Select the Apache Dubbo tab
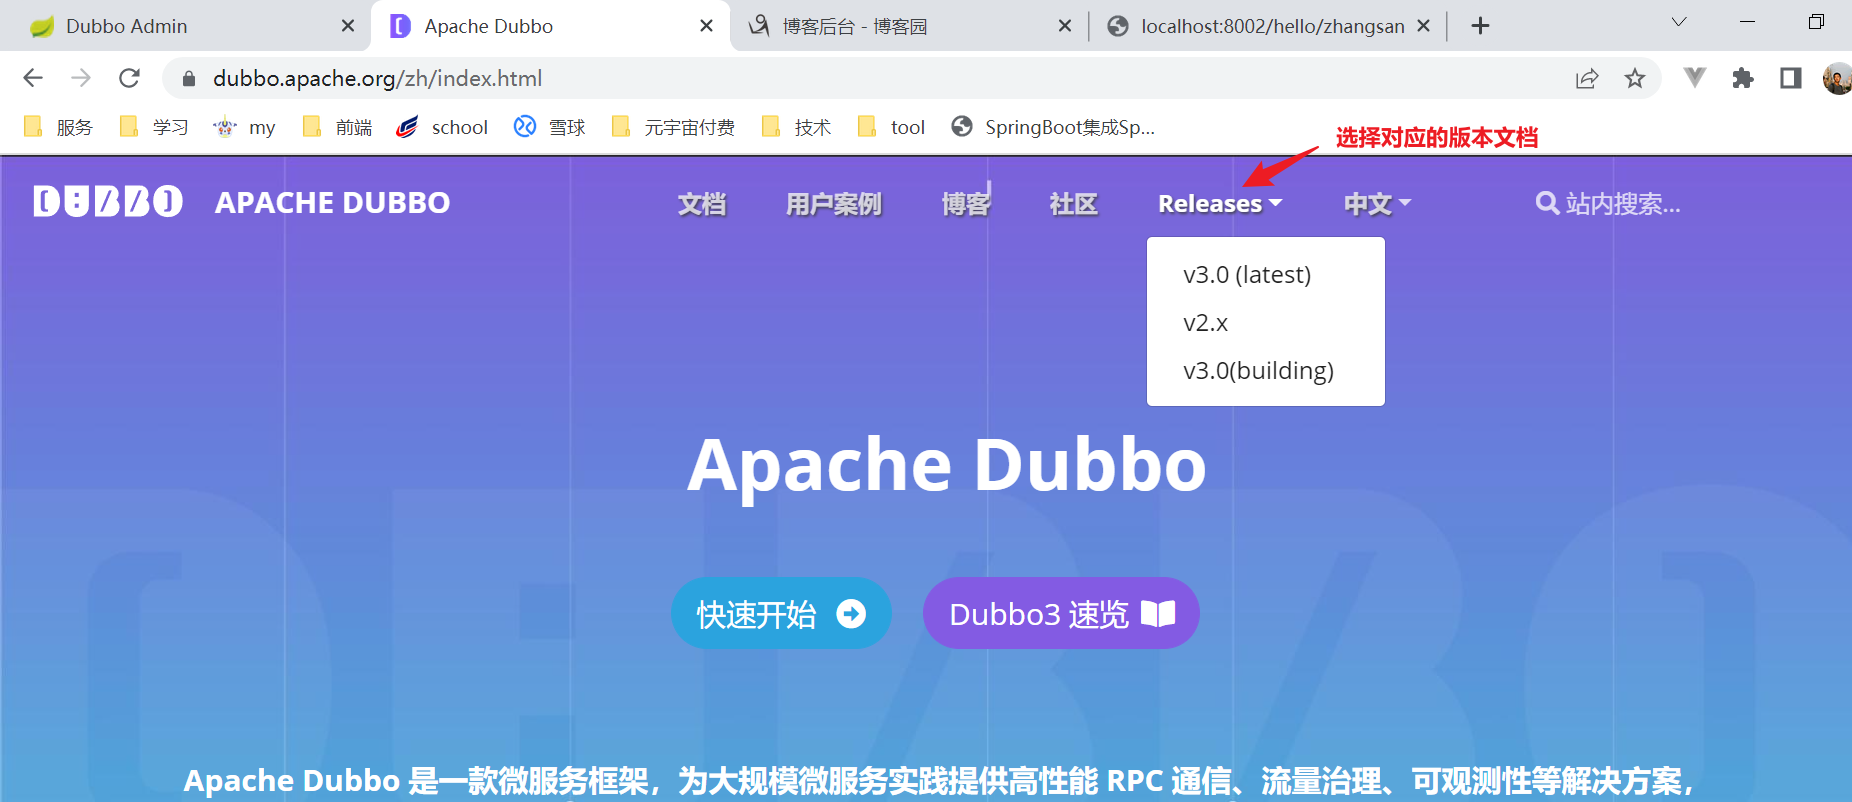This screenshot has height=802, width=1852. coord(550,26)
